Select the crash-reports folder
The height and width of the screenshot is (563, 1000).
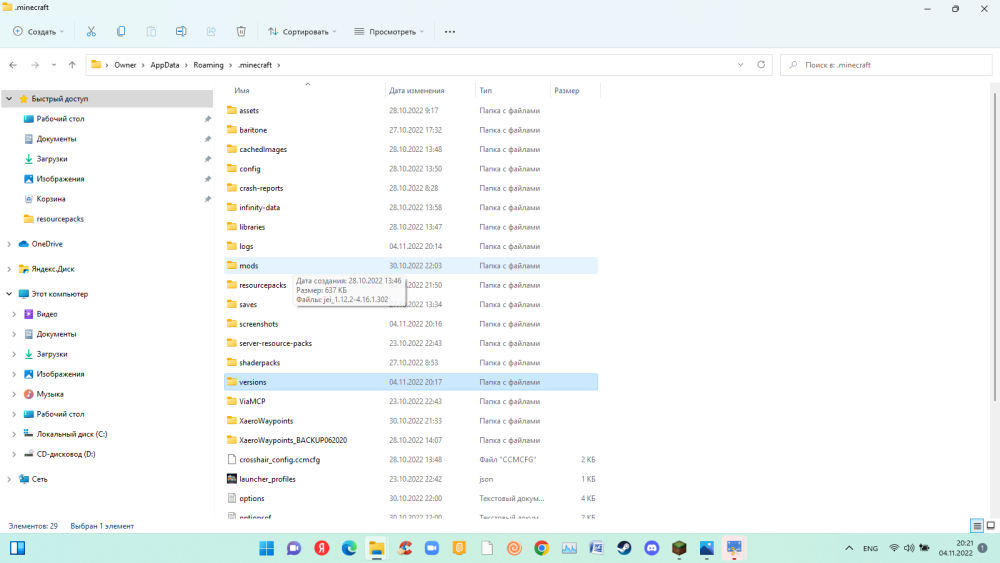(411, 188)
